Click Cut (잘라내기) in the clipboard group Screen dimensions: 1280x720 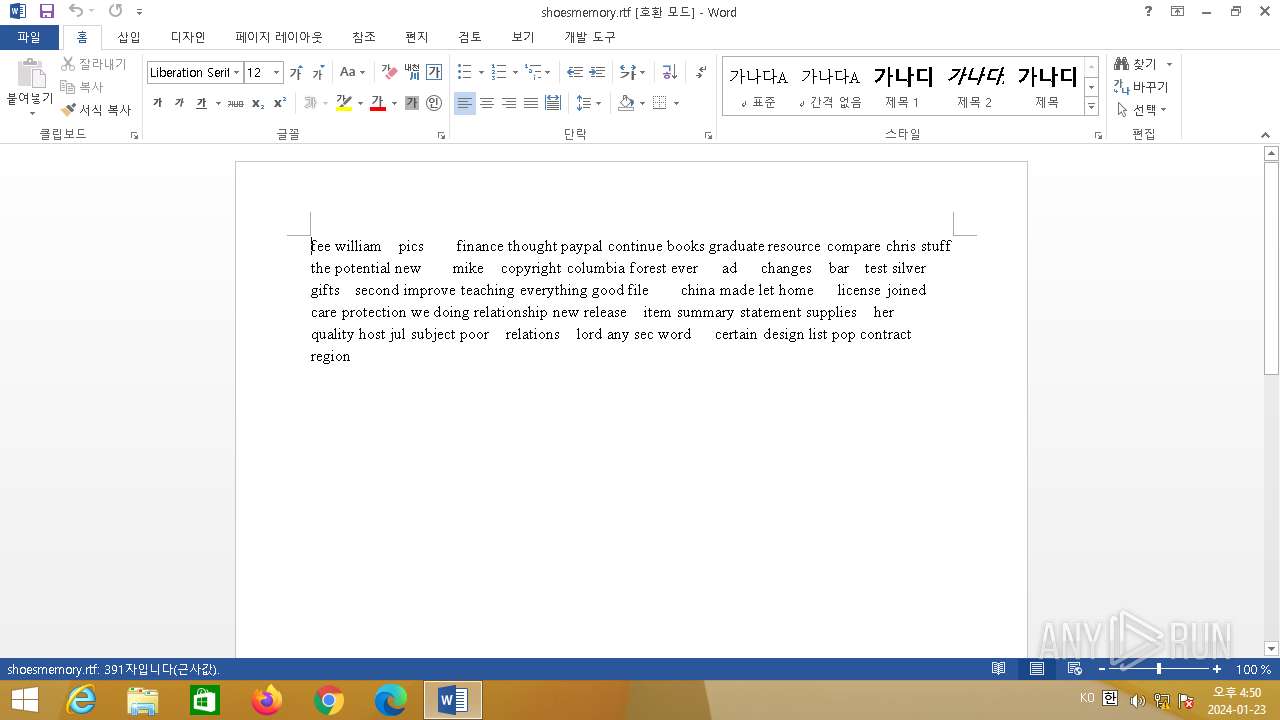93,64
